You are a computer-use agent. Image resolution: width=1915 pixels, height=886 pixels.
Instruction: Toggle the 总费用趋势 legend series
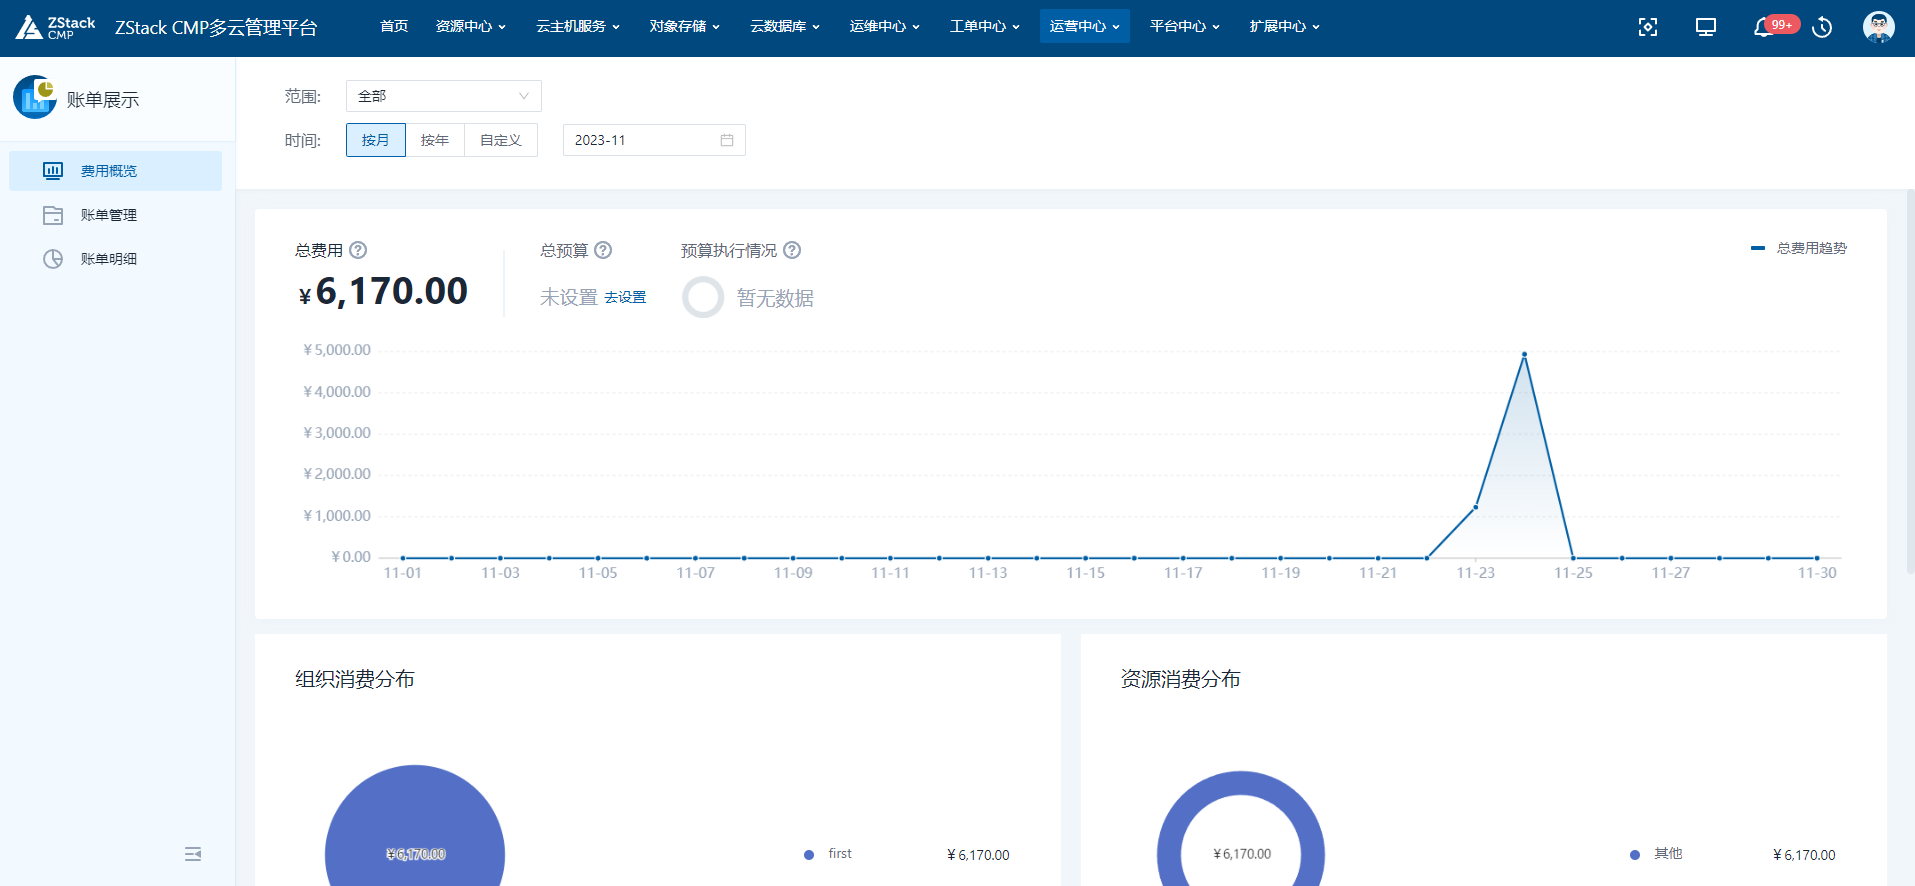coord(1799,248)
